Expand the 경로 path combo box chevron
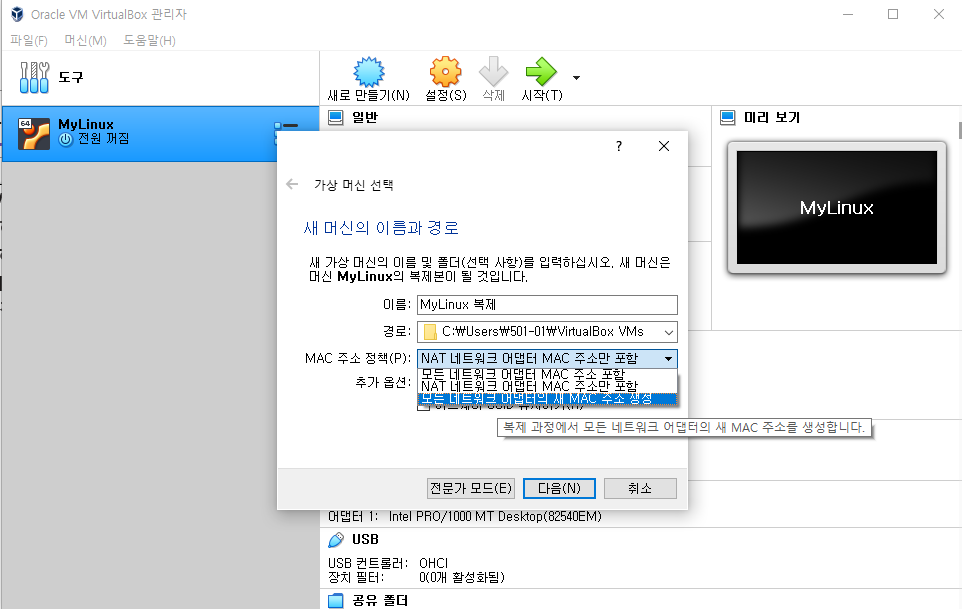The image size is (962, 609). tap(669, 332)
